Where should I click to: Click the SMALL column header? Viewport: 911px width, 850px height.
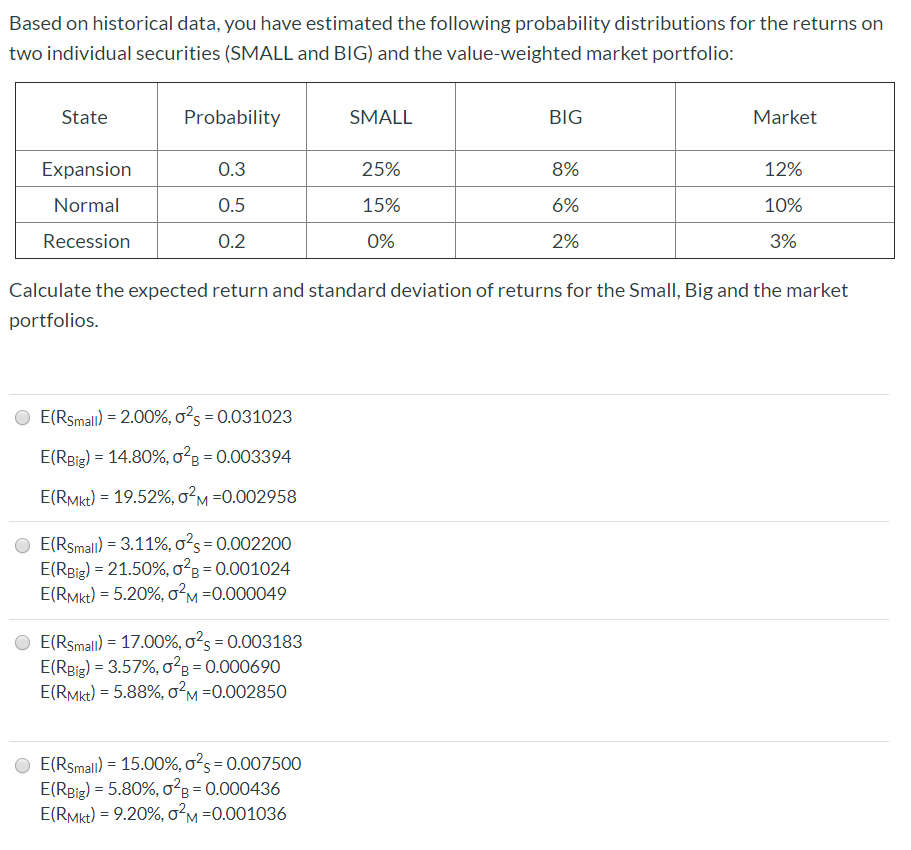380,117
